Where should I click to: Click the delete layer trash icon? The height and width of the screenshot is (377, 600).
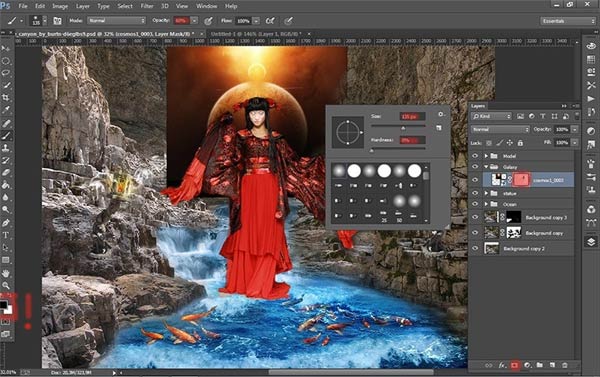point(564,365)
